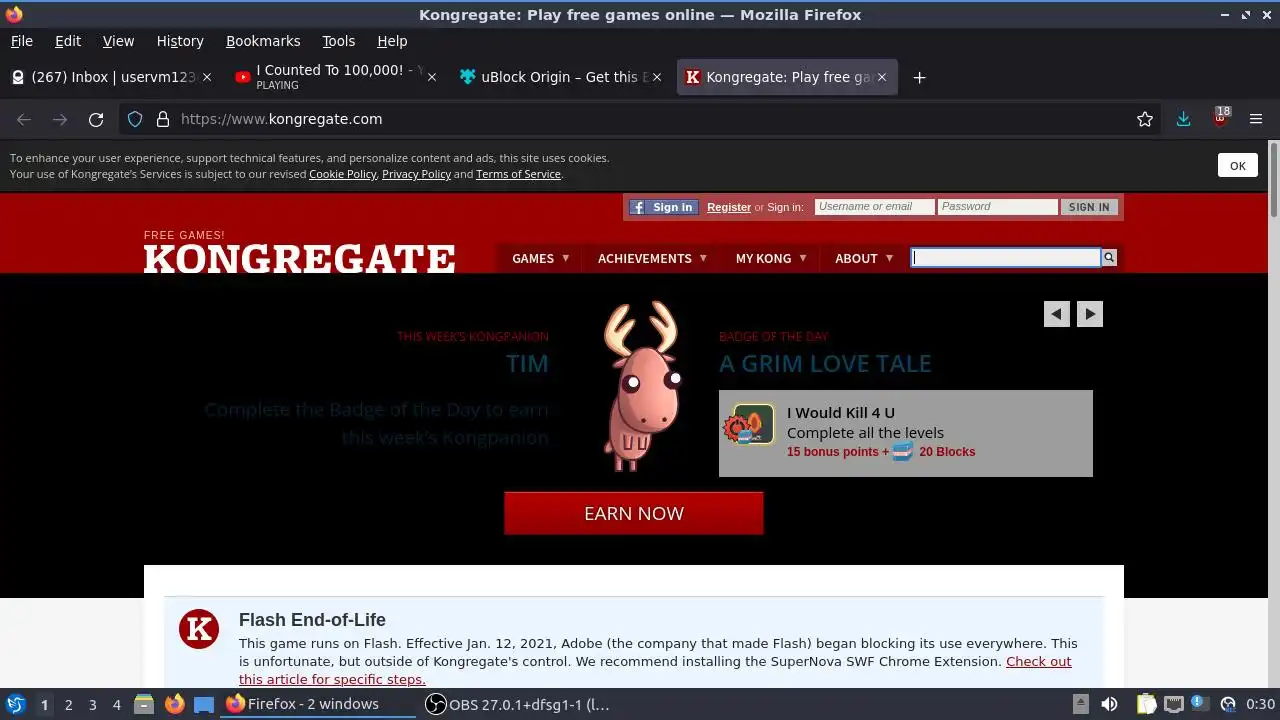The height and width of the screenshot is (720, 1280).
Task: Open the Firefox downloads panel
Action: coord(1183,119)
